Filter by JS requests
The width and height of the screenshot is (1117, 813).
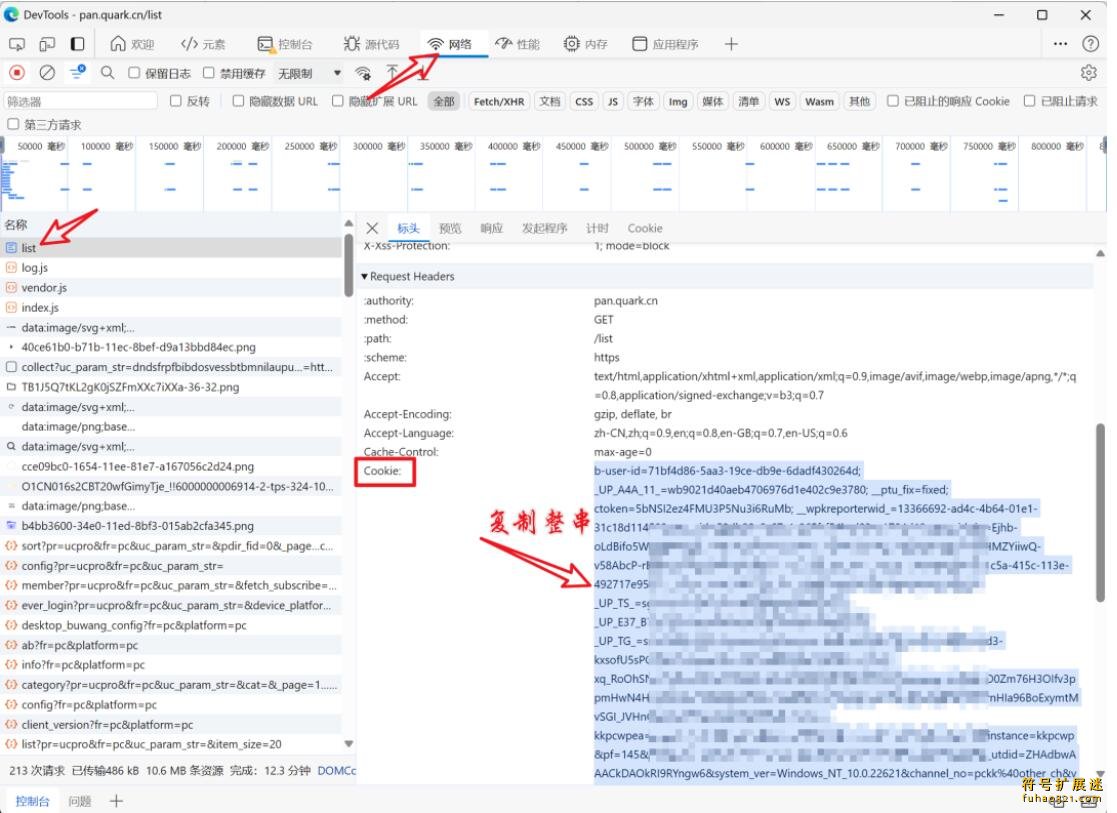(x=613, y=101)
